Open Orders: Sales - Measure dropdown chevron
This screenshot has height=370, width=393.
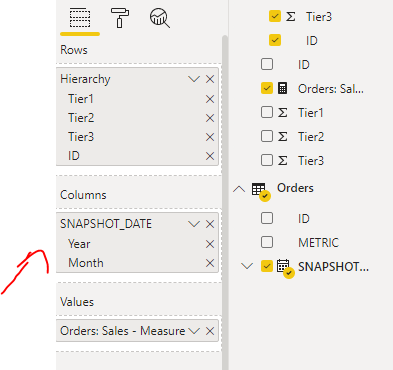point(194,331)
